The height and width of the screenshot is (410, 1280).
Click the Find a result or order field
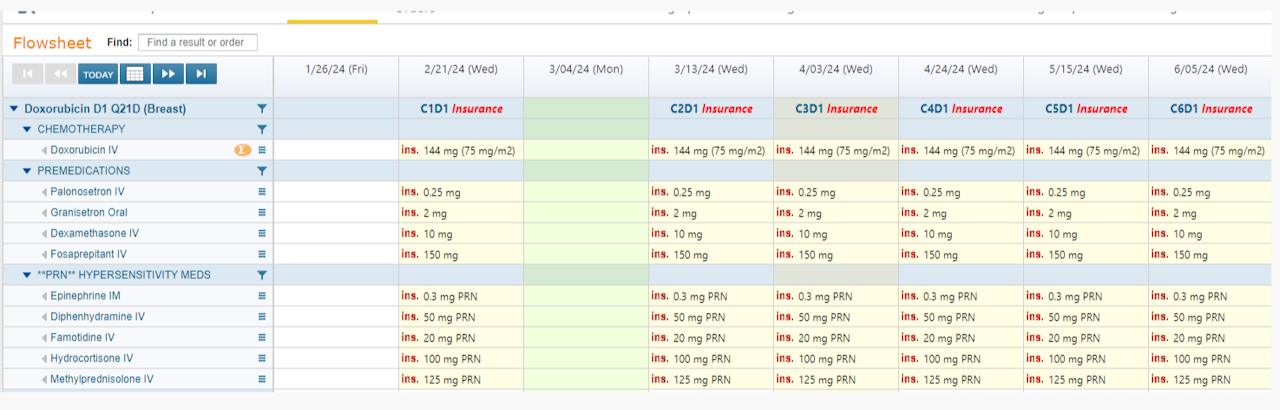tap(197, 42)
